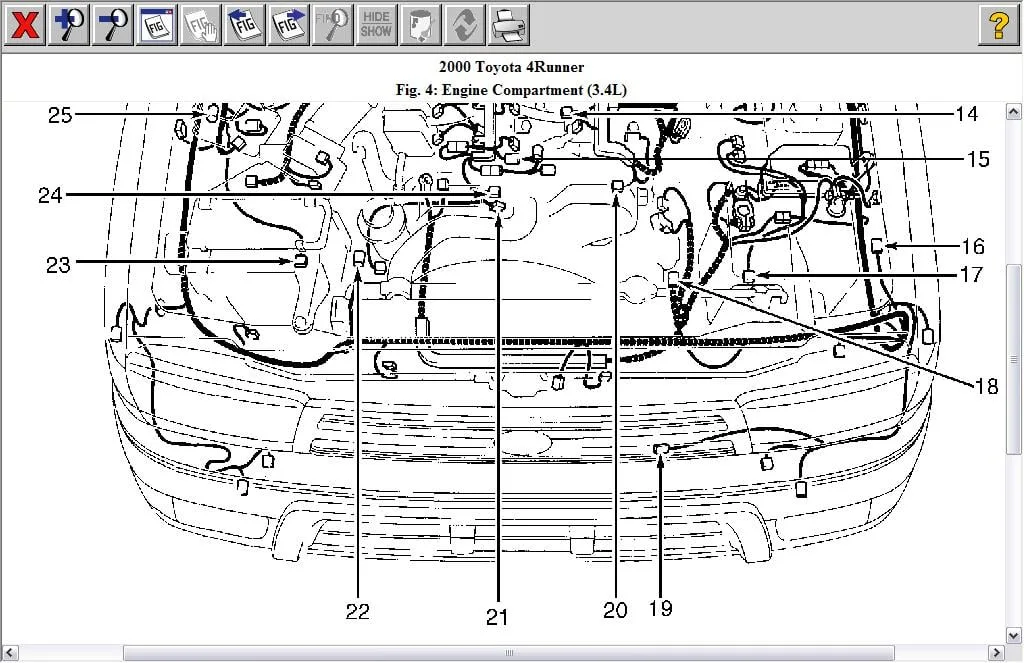This screenshot has height=663, width=1024.
Task: Go to the next figure
Action: pyautogui.click(x=289, y=25)
